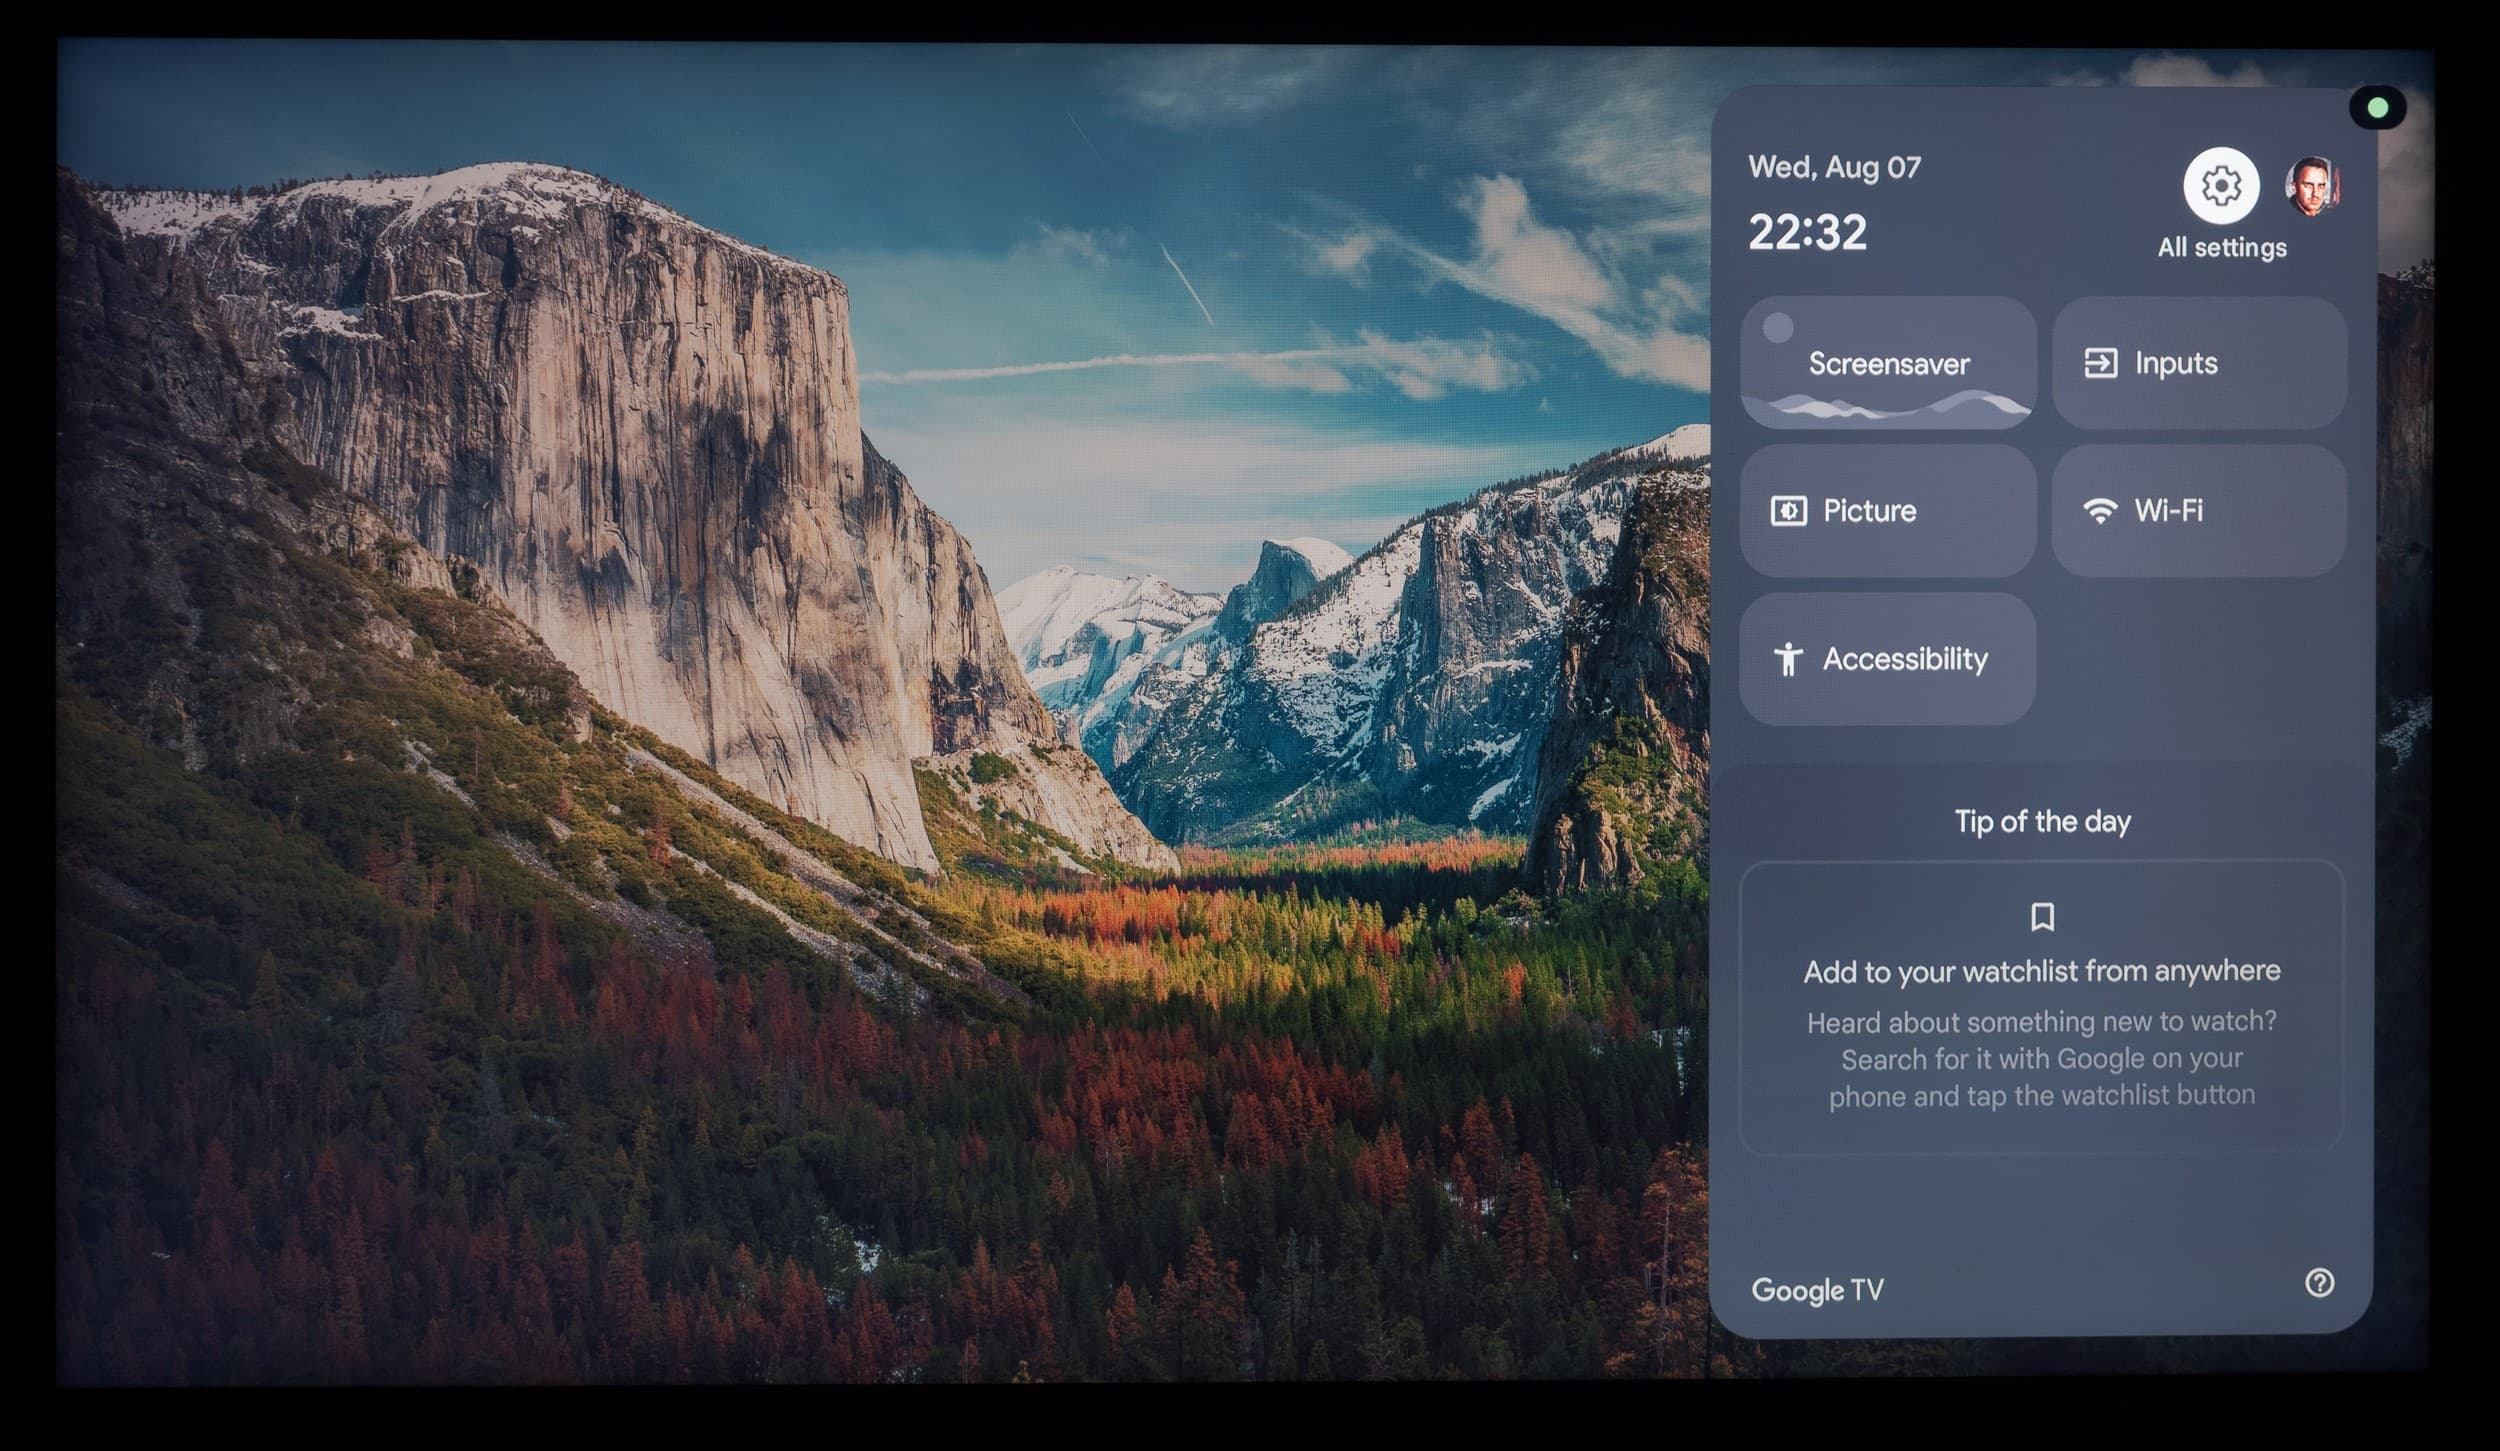Screen dimensions: 2500x1451
Task: Open All settings gear icon
Action: (2220, 186)
